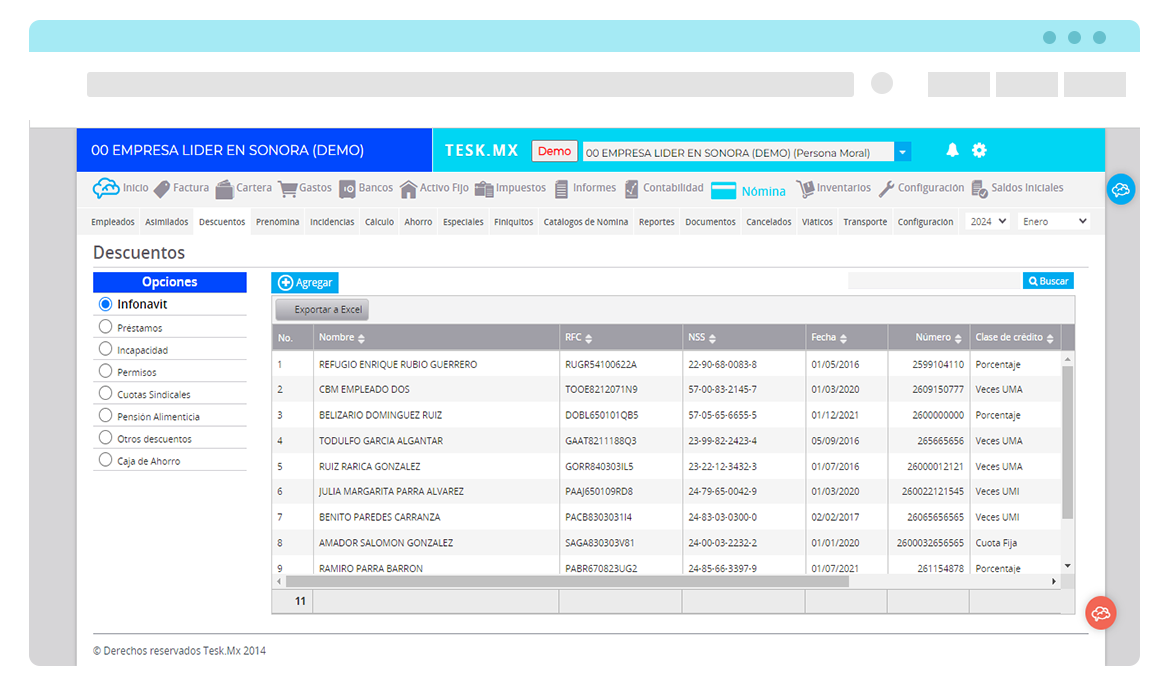Click Exportar a Excel button
Image resolution: width=1172 pixels, height=686 pixels.
point(322,310)
